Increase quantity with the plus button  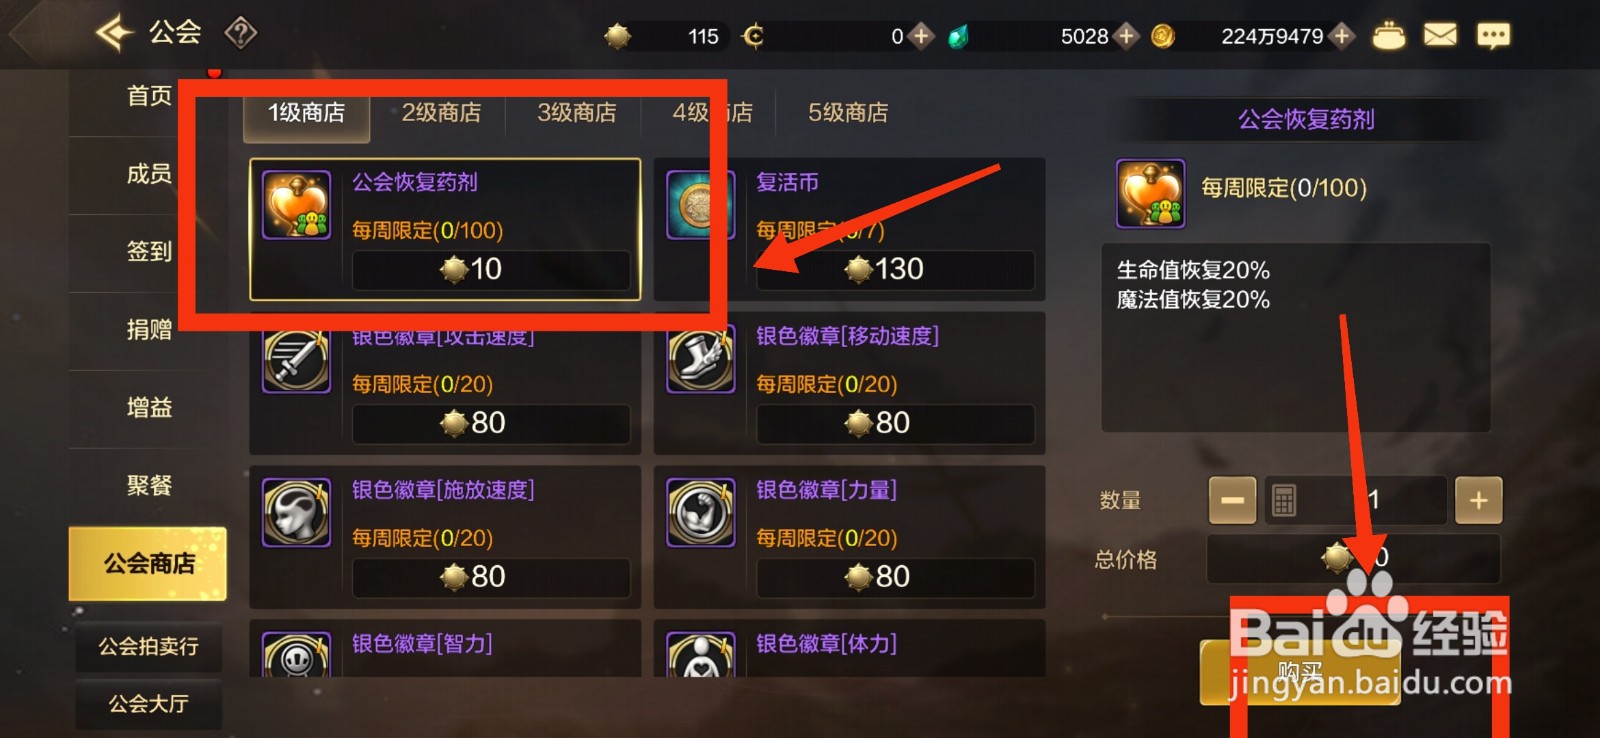1478,500
